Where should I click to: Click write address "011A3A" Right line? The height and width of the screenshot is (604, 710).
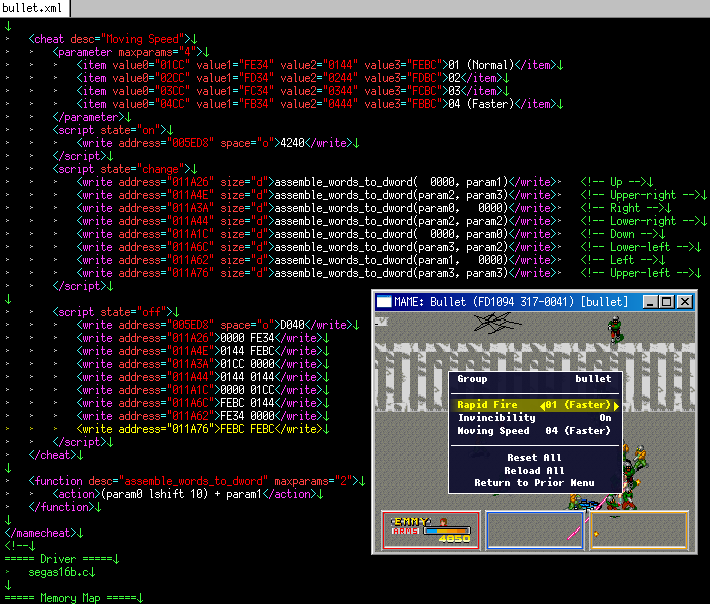[319, 208]
